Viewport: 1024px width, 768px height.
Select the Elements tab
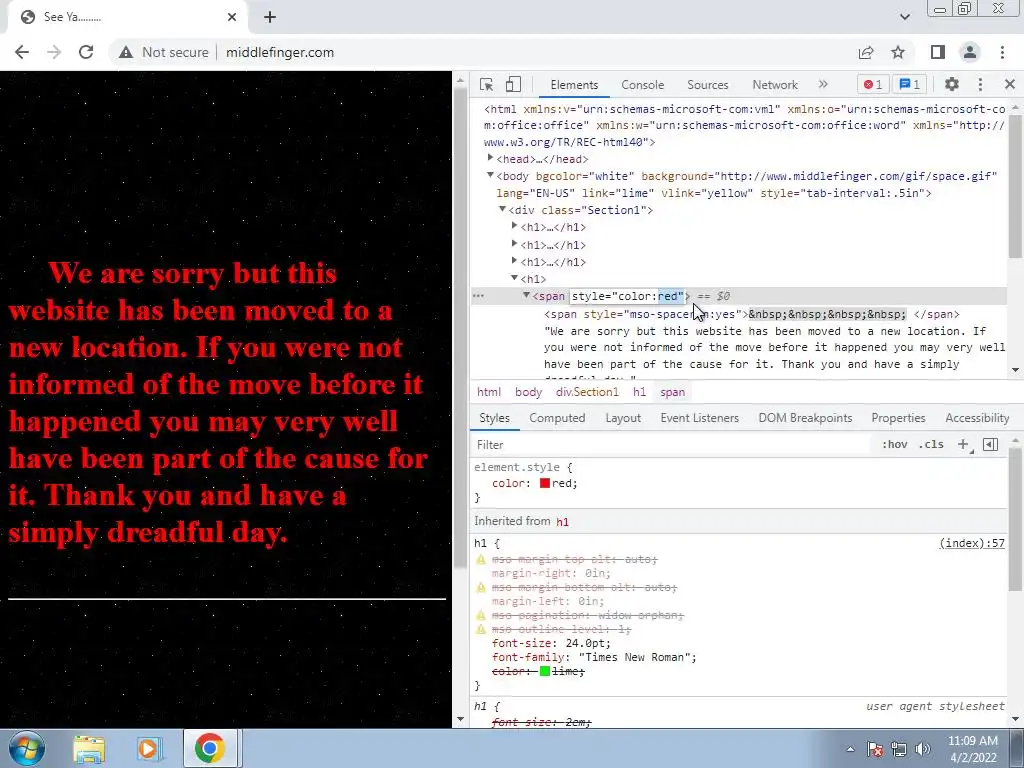coord(574,85)
